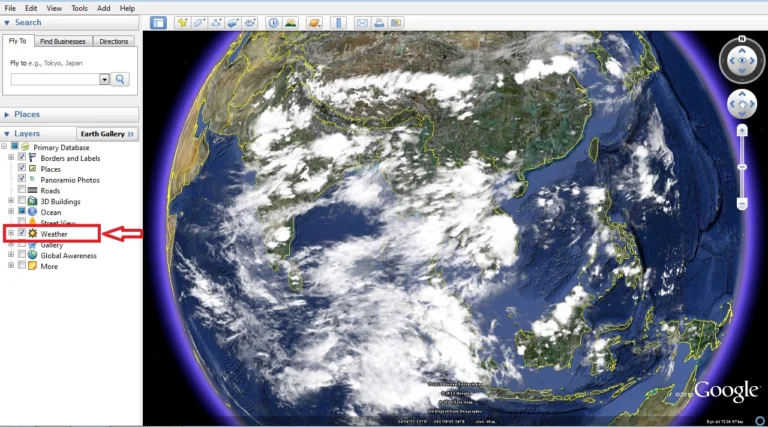Email the current view
Screen dimensions: 768x427
(x=362, y=23)
